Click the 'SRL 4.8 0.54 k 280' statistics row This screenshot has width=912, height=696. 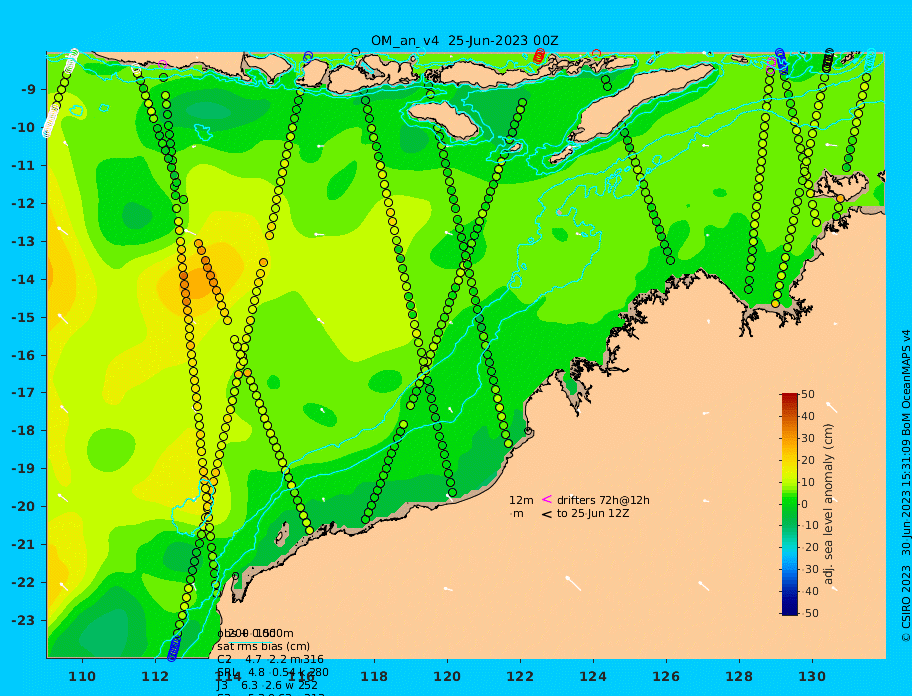tap(273, 672)
